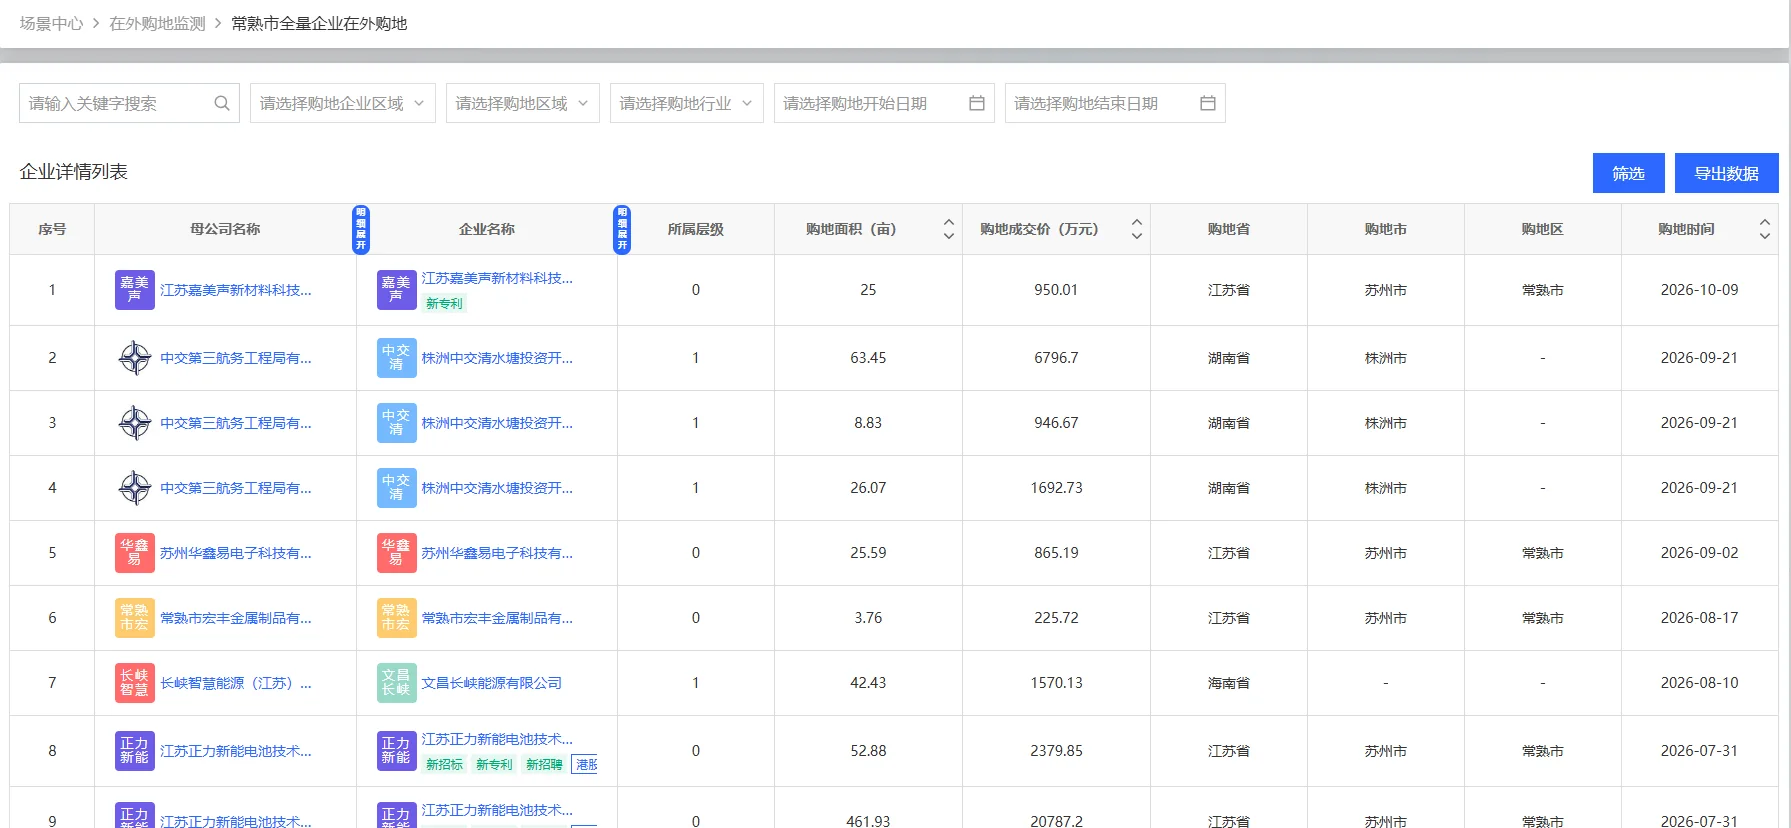Open 请选择购地企业区域 dropdown
Screen dimensions: 1791x828
(x=343, y=103)
